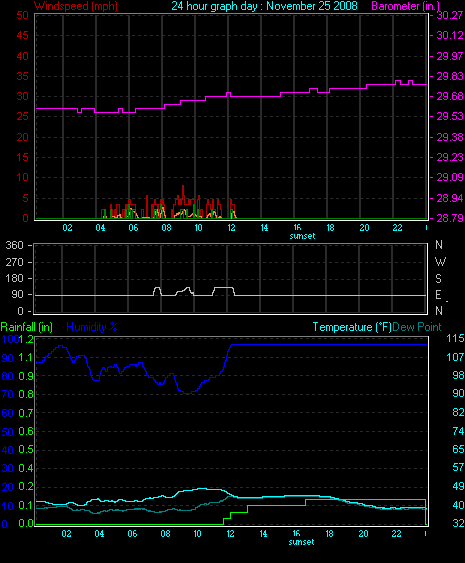465x563 pixels.
Task: Click the Humidity % legend label
Action: click(x=92, y=327)
